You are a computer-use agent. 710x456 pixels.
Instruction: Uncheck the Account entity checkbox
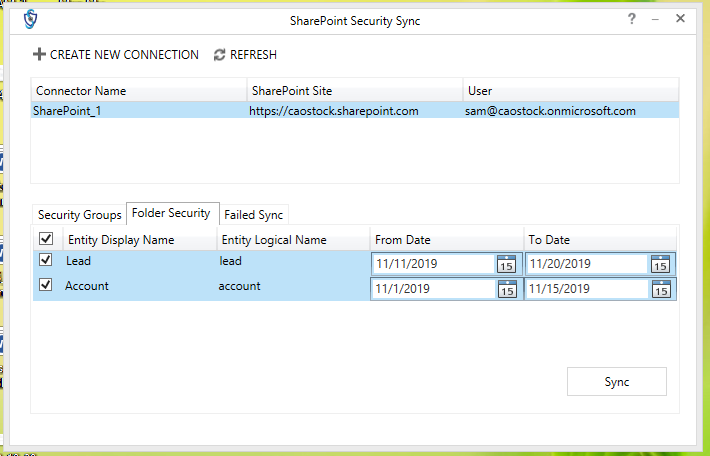pos(45,285)
